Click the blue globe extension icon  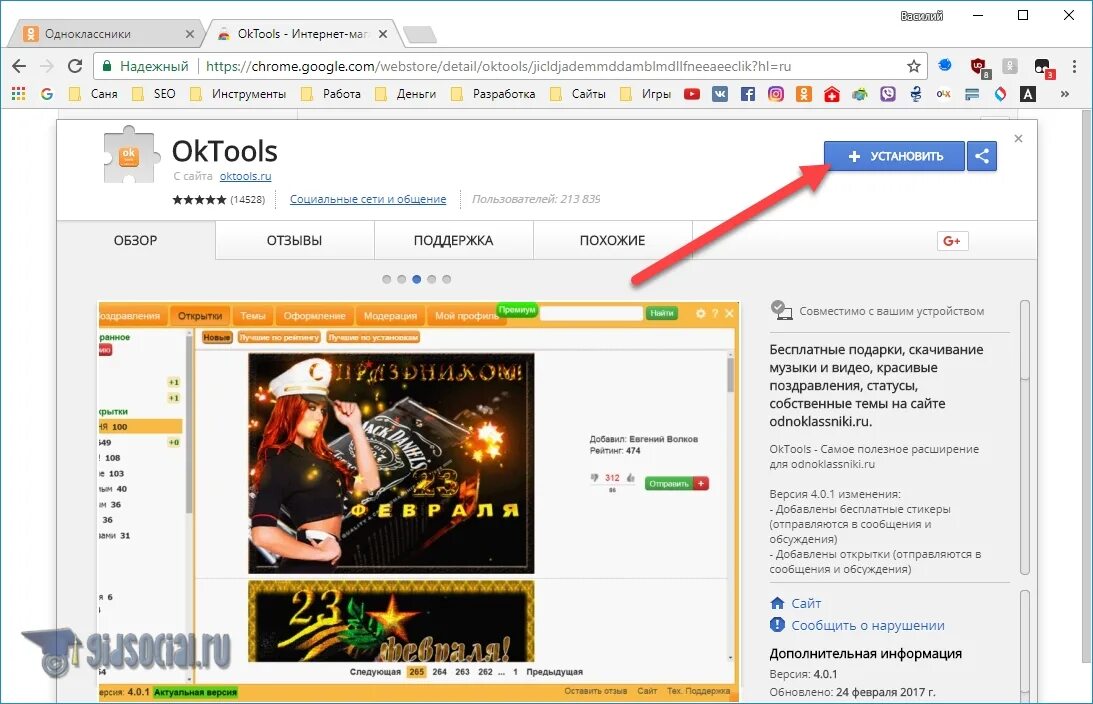[945, 66]
